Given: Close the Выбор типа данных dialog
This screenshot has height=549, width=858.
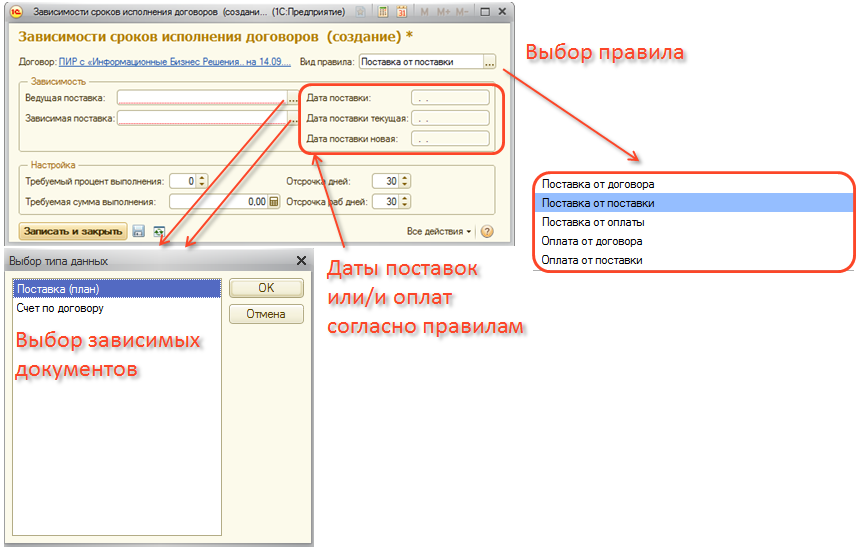Looking at the screenshot, I should pyautogui.click(x=301, y=261).
